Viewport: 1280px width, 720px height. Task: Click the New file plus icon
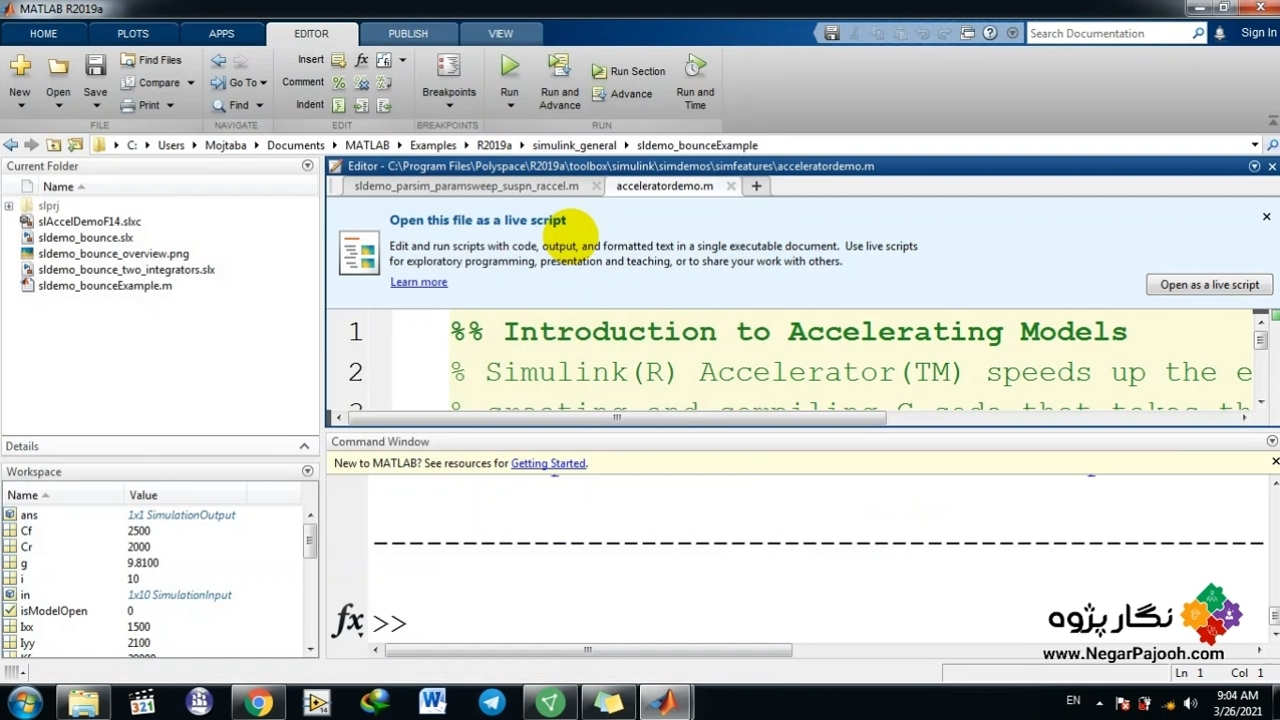20,67
